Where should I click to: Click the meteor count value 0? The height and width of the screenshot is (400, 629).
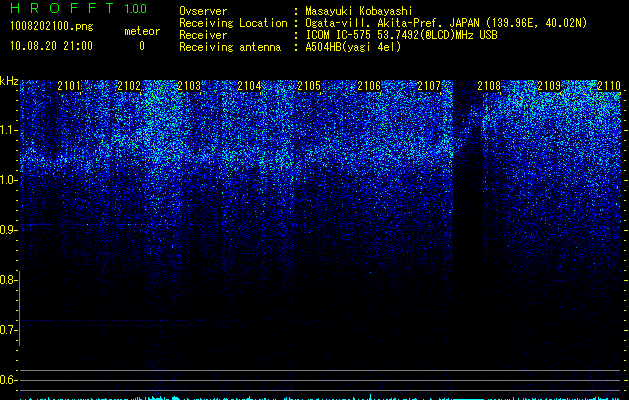[142, 46]
